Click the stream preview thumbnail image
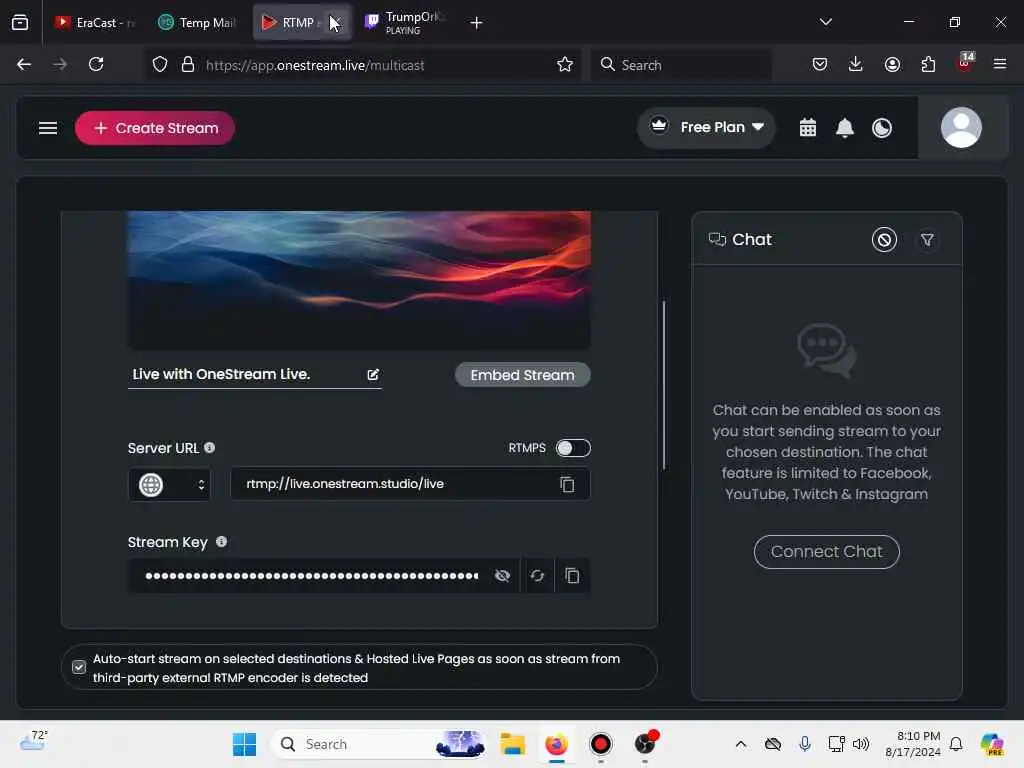Image resolution: width=1024 pixels, height=768 pixels. [x=359, y=280]
